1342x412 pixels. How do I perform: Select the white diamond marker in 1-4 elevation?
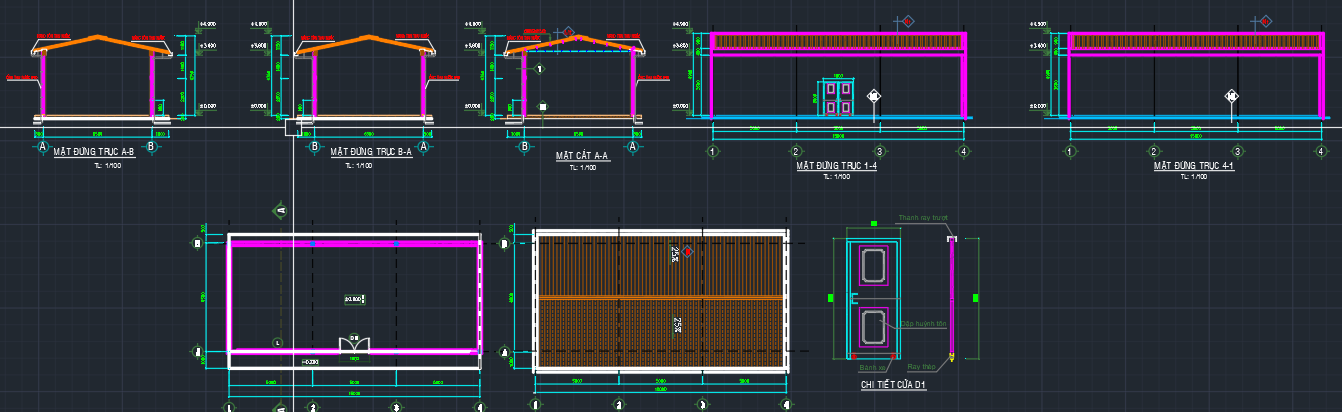tap(873, 96)
